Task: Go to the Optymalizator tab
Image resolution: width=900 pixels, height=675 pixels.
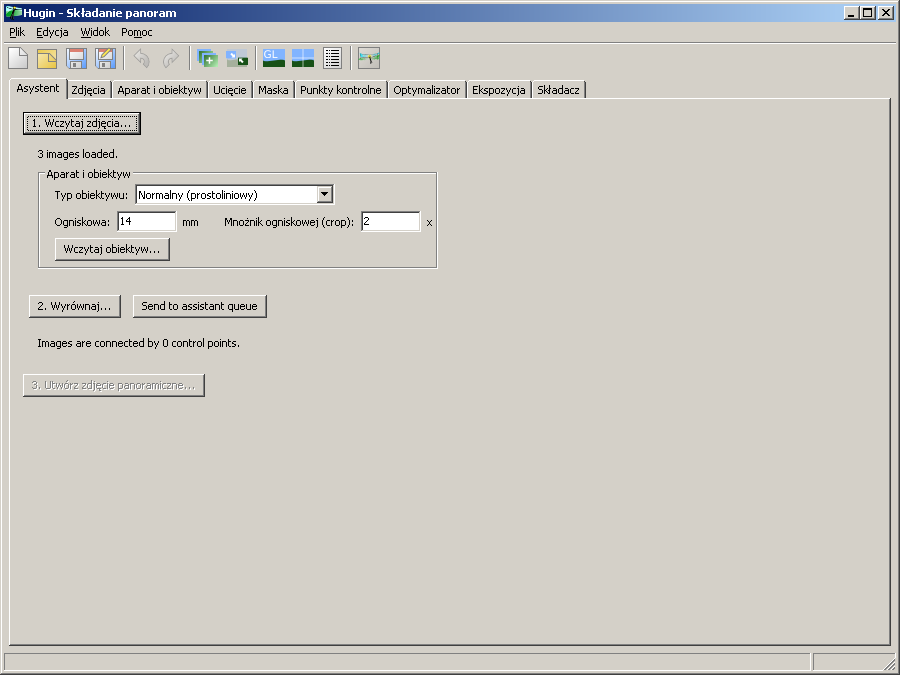Action: pos(426,90)
